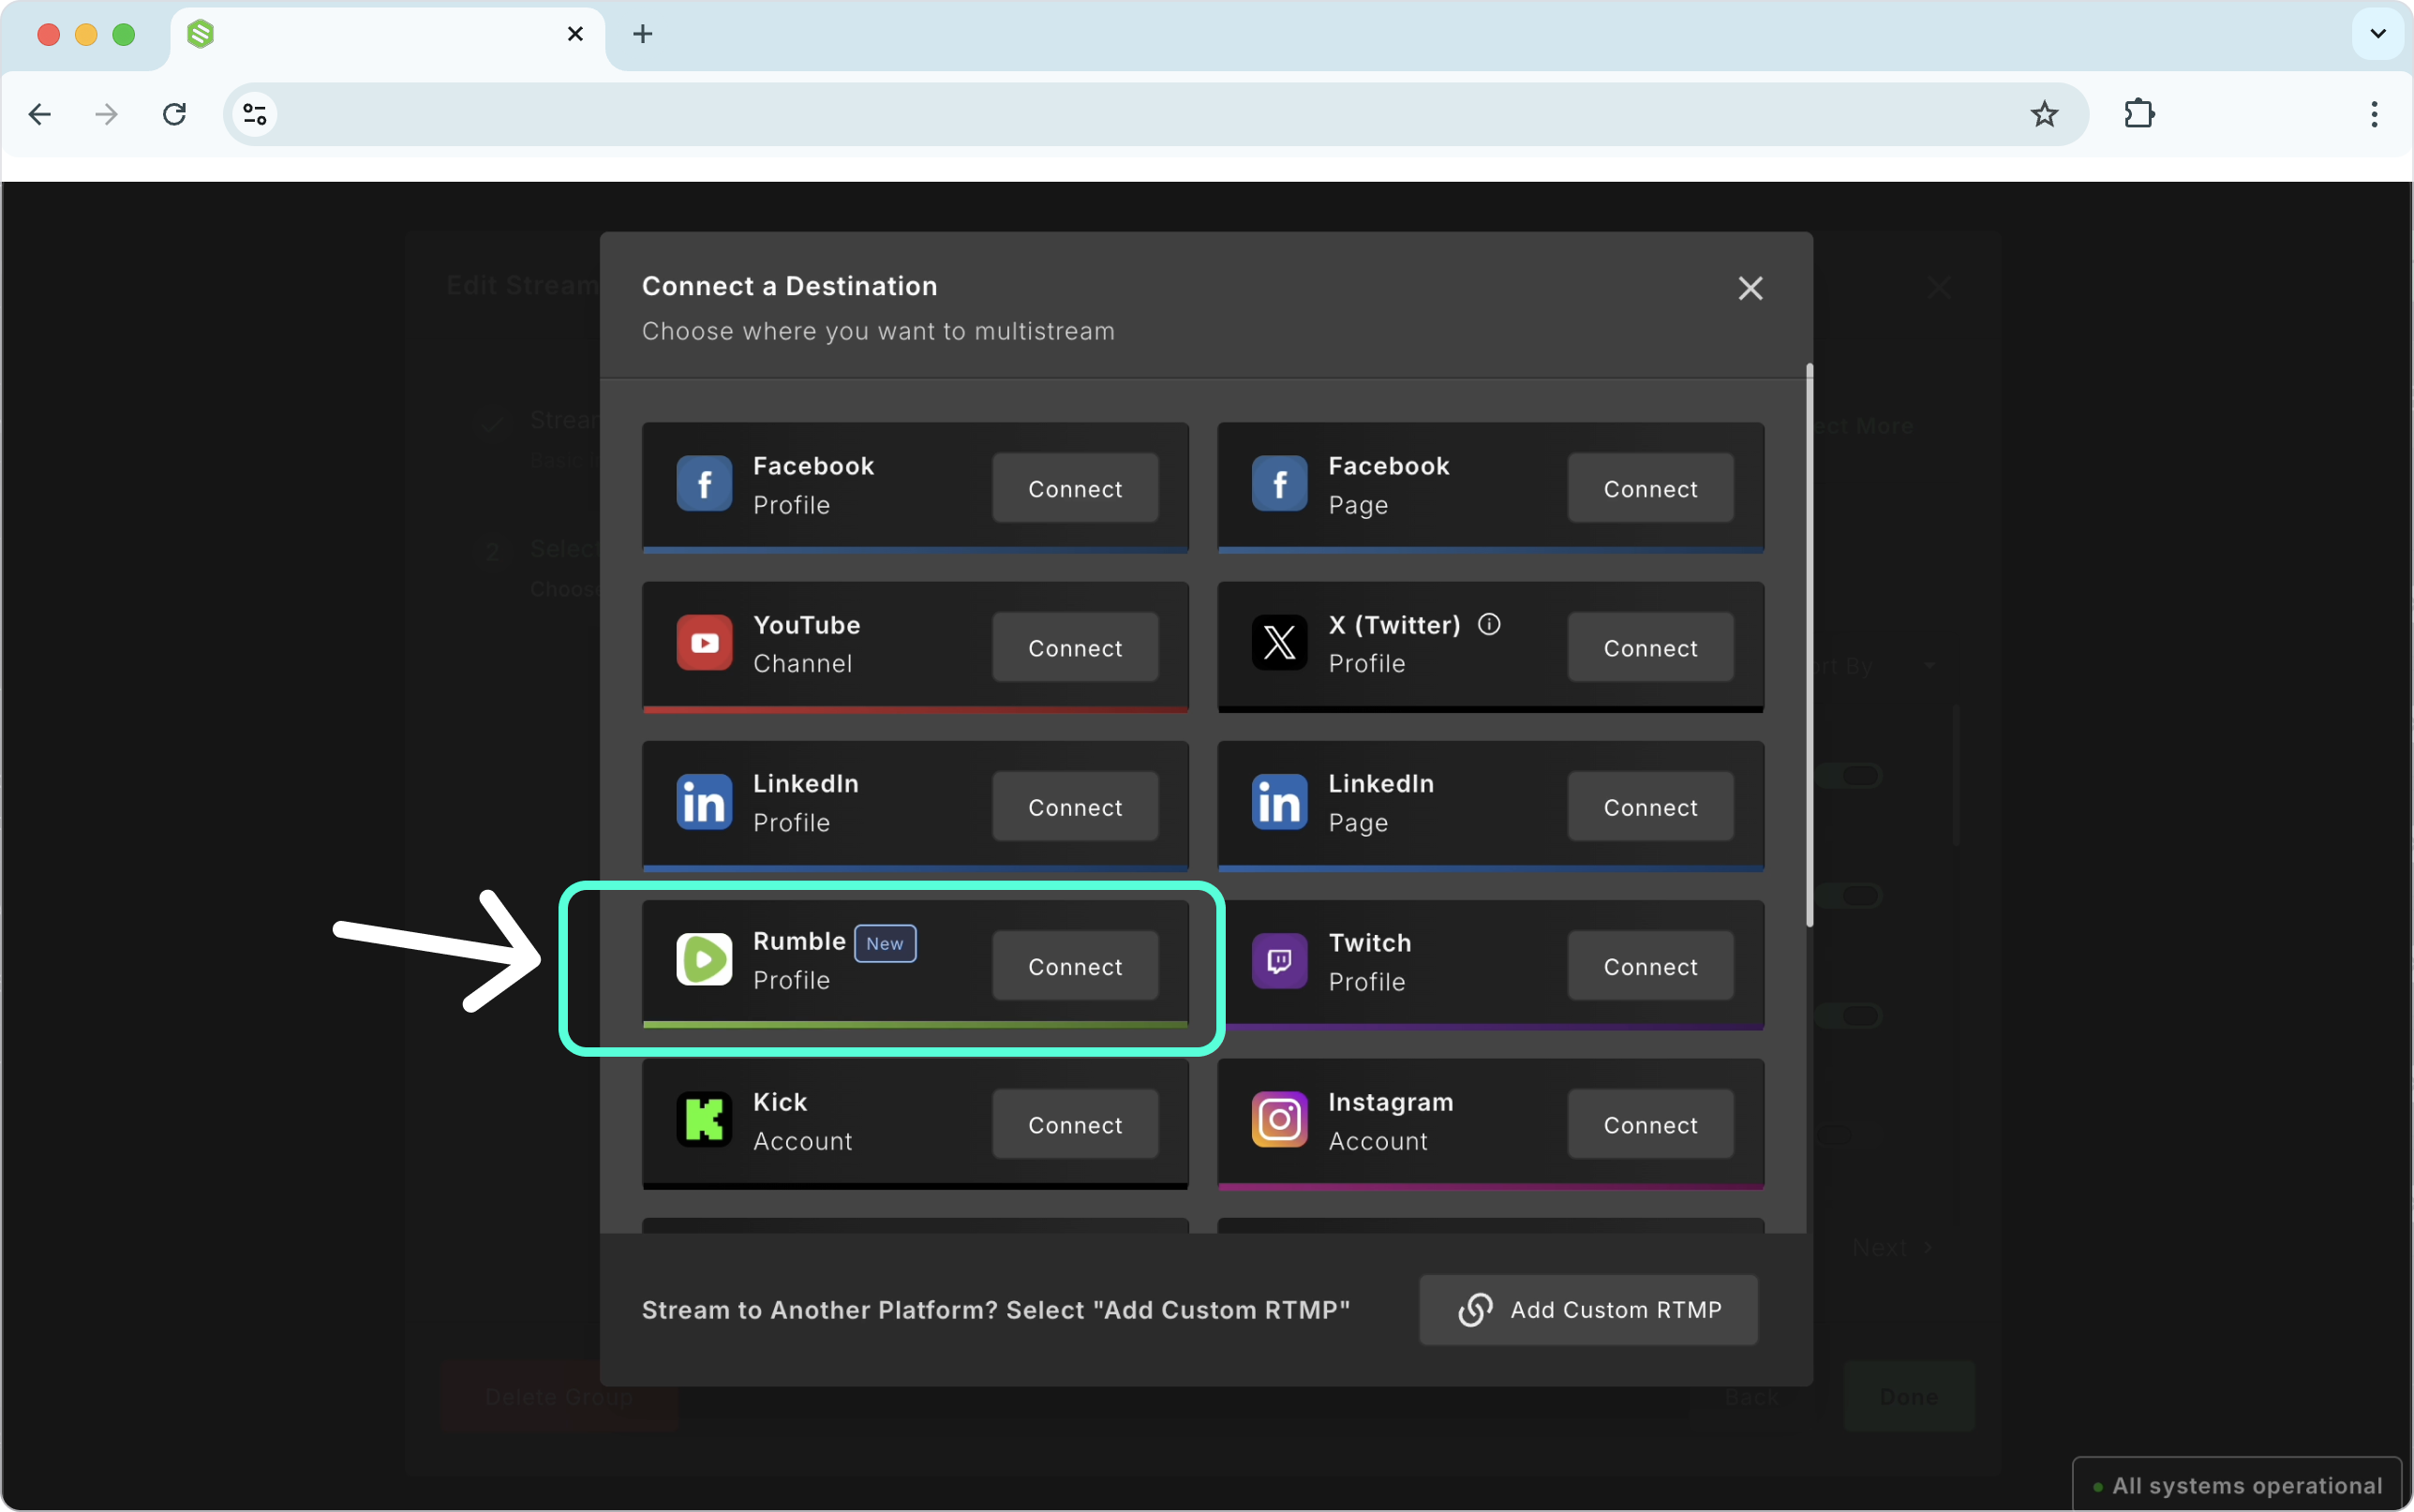This screenshot has width=2414, height=1512.
Task: Click the LinkedIn Profile logo icon
Action: point(704,802)
